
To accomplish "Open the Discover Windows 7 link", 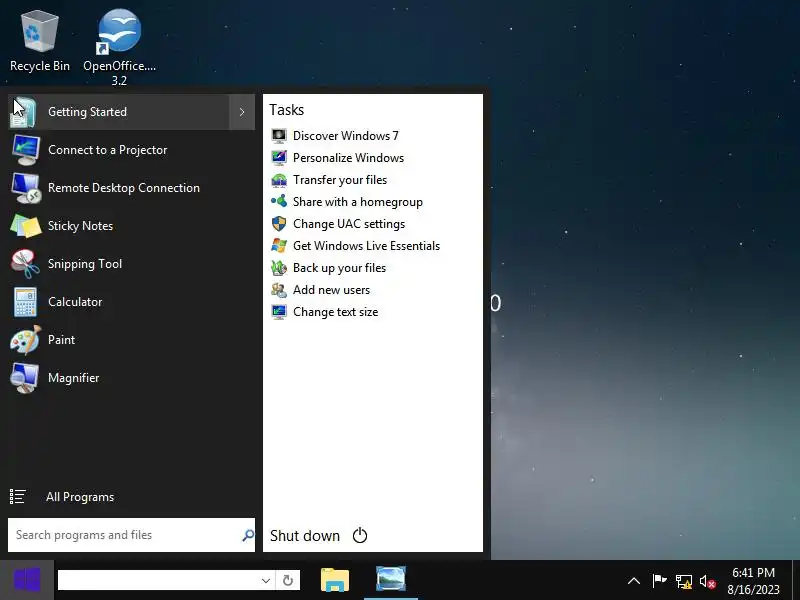I will tap(345, 136).
